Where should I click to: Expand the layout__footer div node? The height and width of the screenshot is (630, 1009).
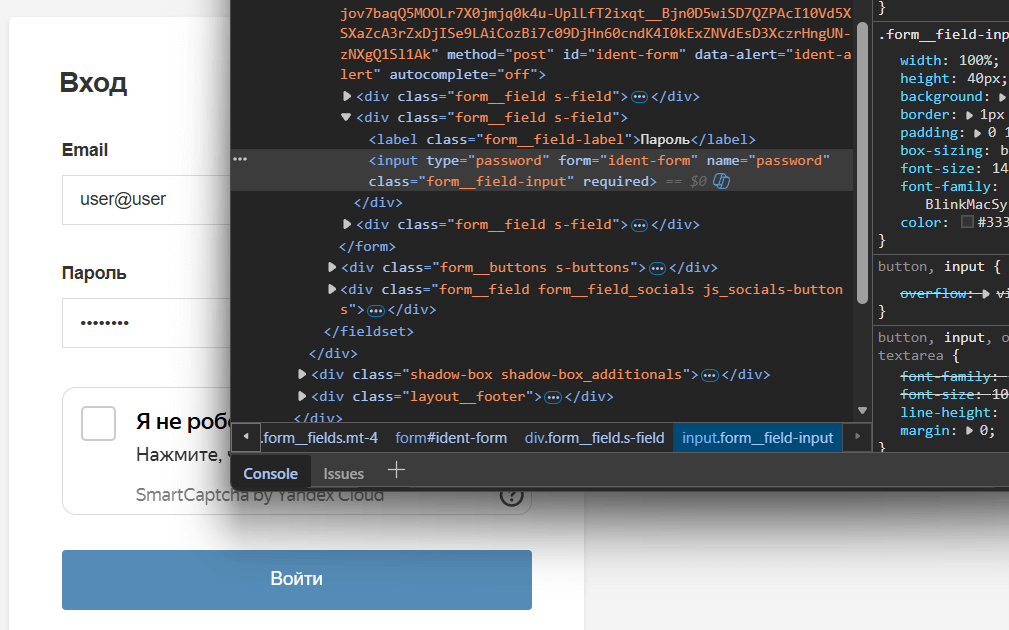(x=302, y=396)
